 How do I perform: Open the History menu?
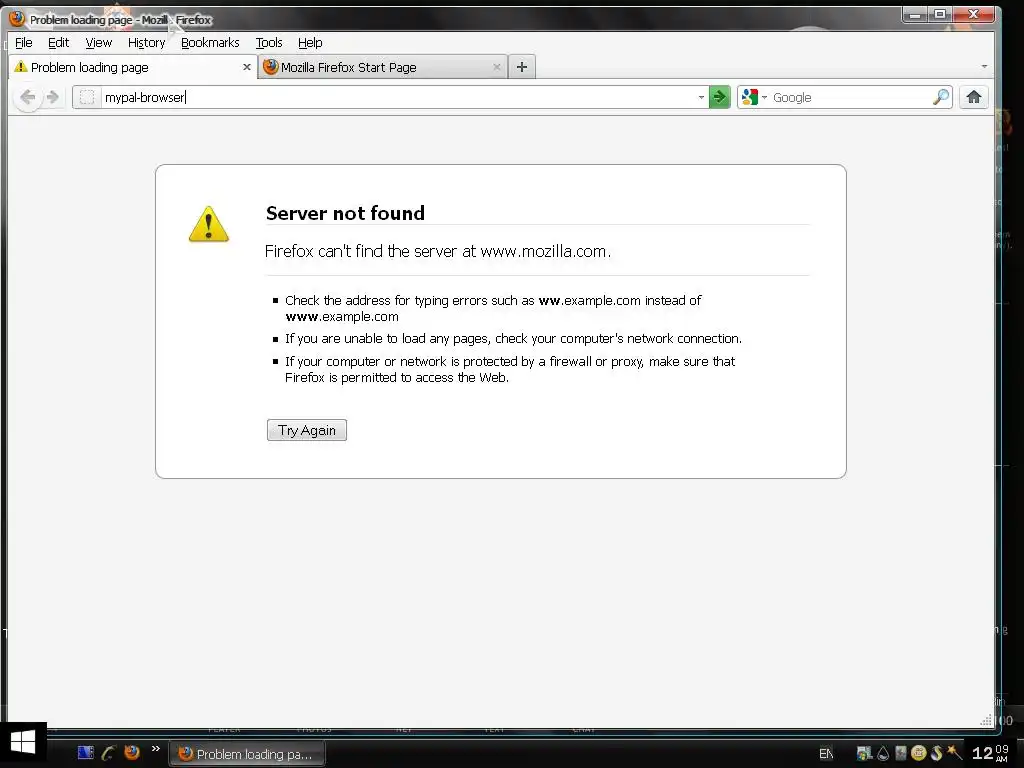coord(146,42)
